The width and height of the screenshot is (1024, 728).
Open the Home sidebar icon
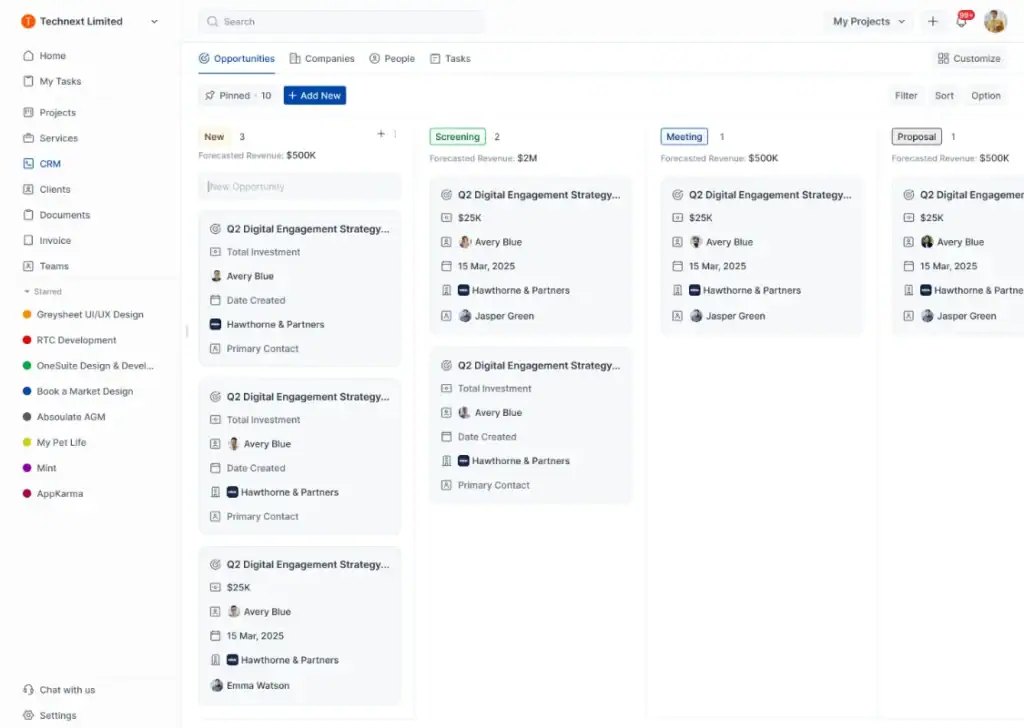(x=28, y=55)
